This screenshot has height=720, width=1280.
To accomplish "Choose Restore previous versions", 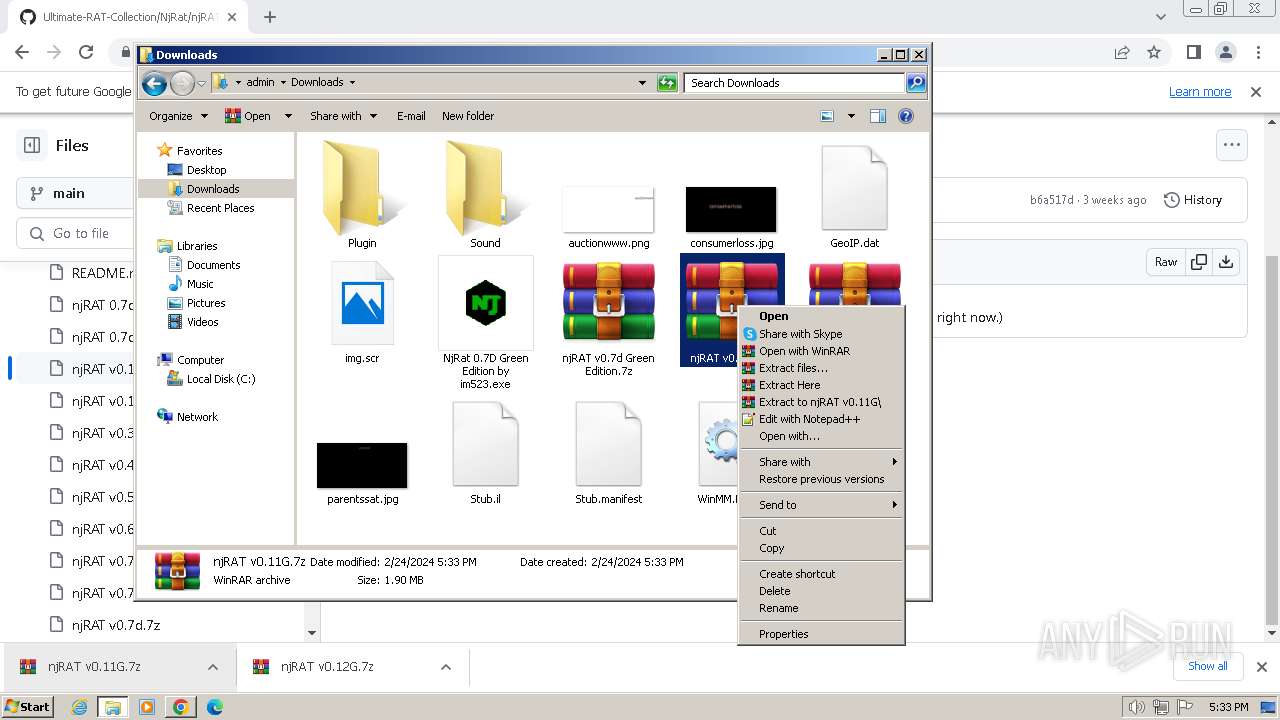I will pos(821,479).
